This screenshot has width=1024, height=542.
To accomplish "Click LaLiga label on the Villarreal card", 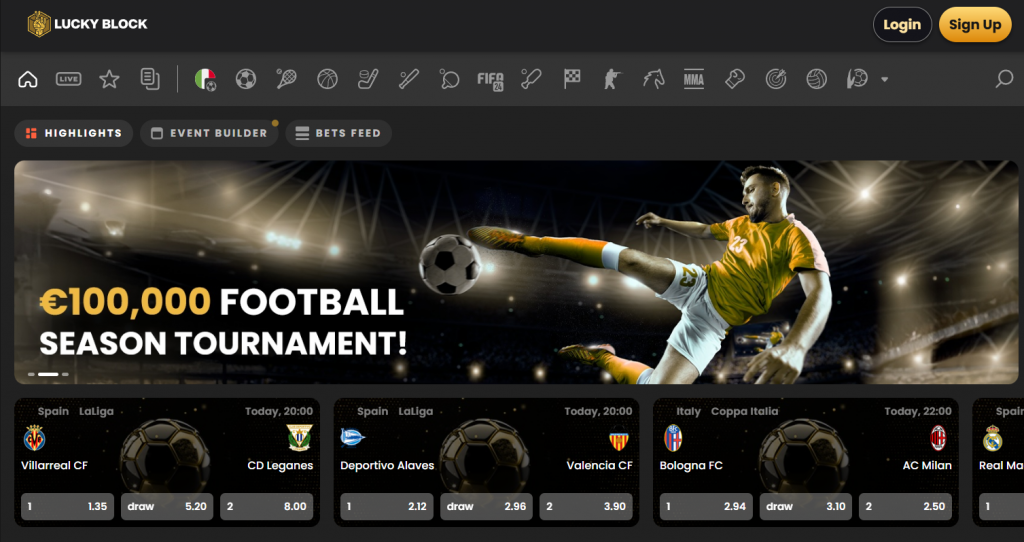I will click(97, 411).
